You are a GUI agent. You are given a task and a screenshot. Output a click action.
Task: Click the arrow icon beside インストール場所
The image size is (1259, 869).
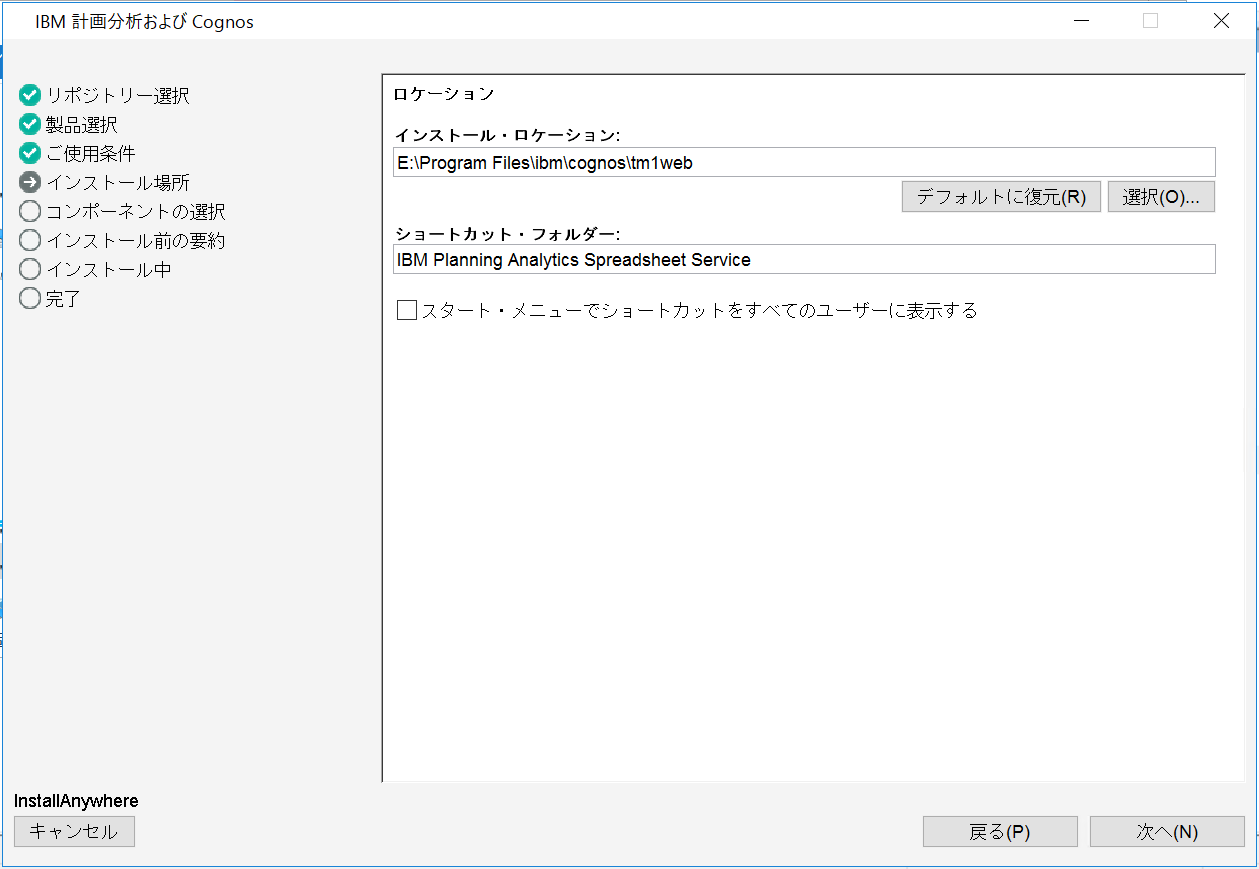pyautogui.click(x=30, y=183)
